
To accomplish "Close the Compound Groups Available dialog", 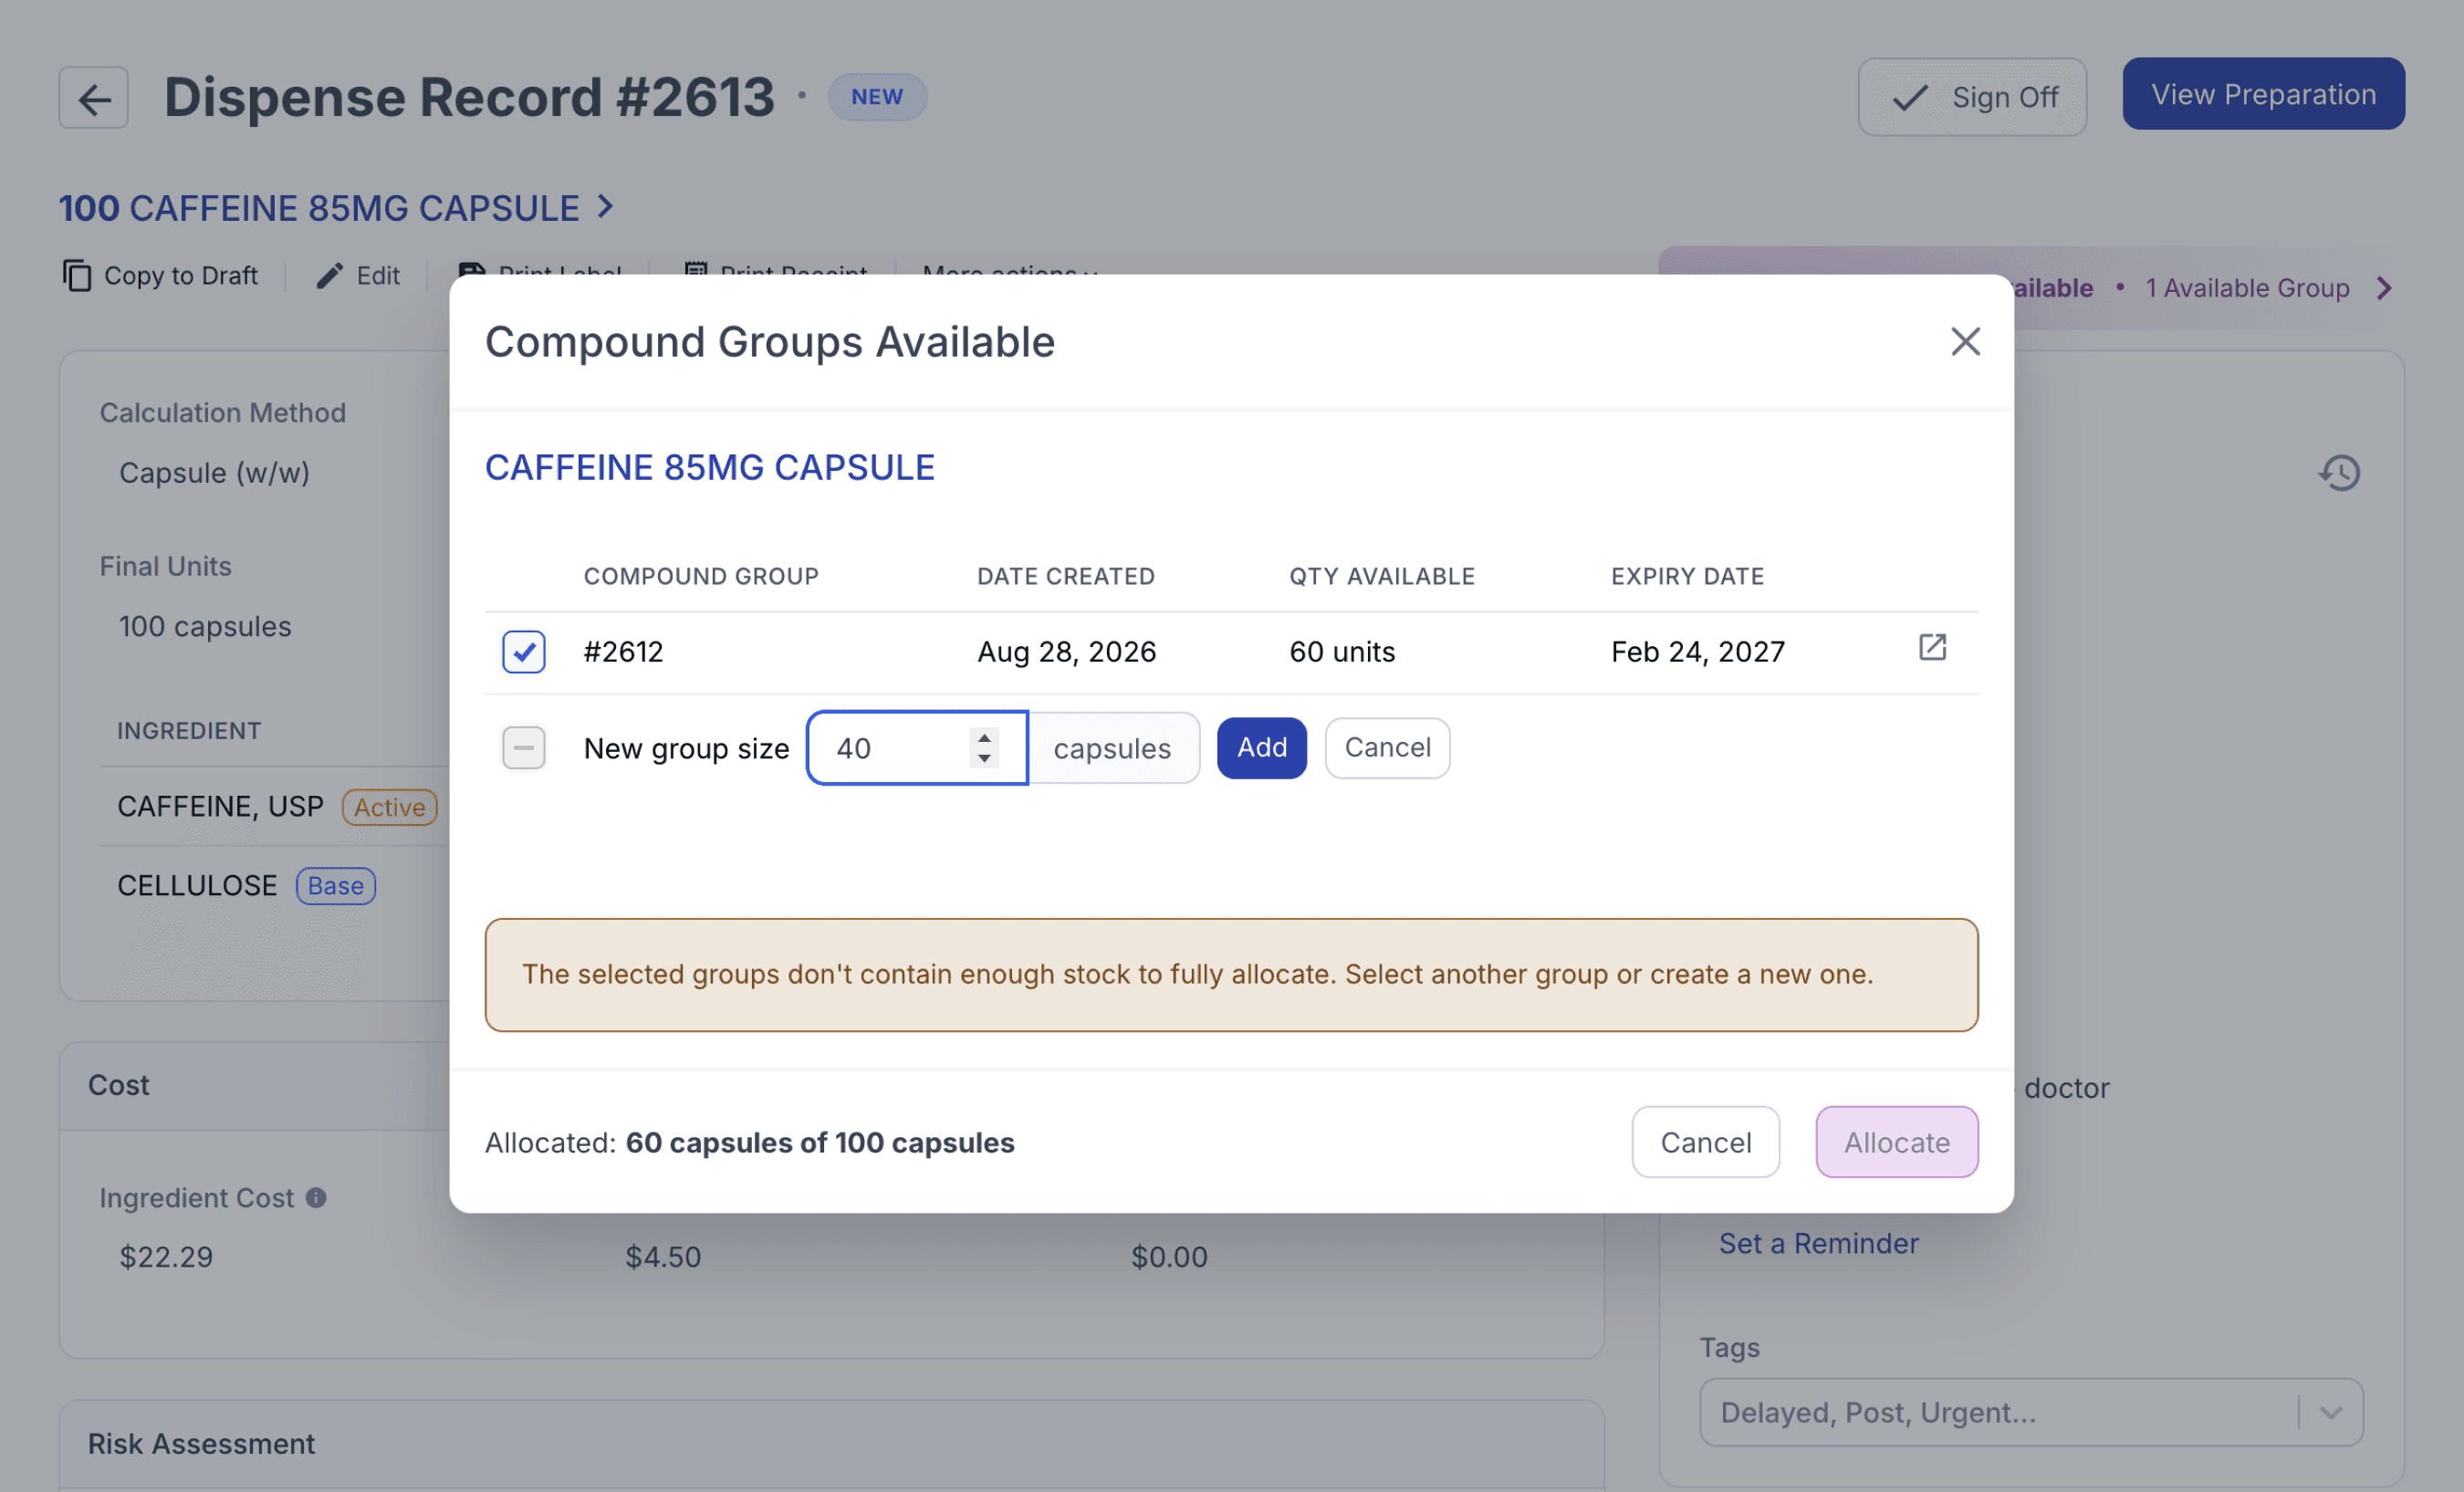I will (1964, 342).
